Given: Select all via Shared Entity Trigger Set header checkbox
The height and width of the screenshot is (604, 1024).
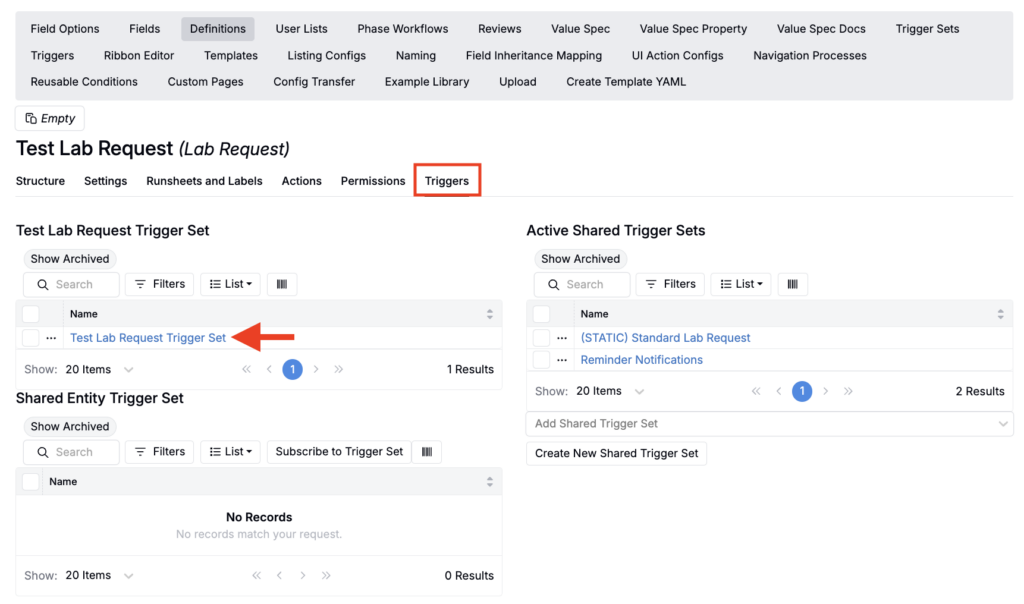Looking at the screenshot, I should click(30, 482).
